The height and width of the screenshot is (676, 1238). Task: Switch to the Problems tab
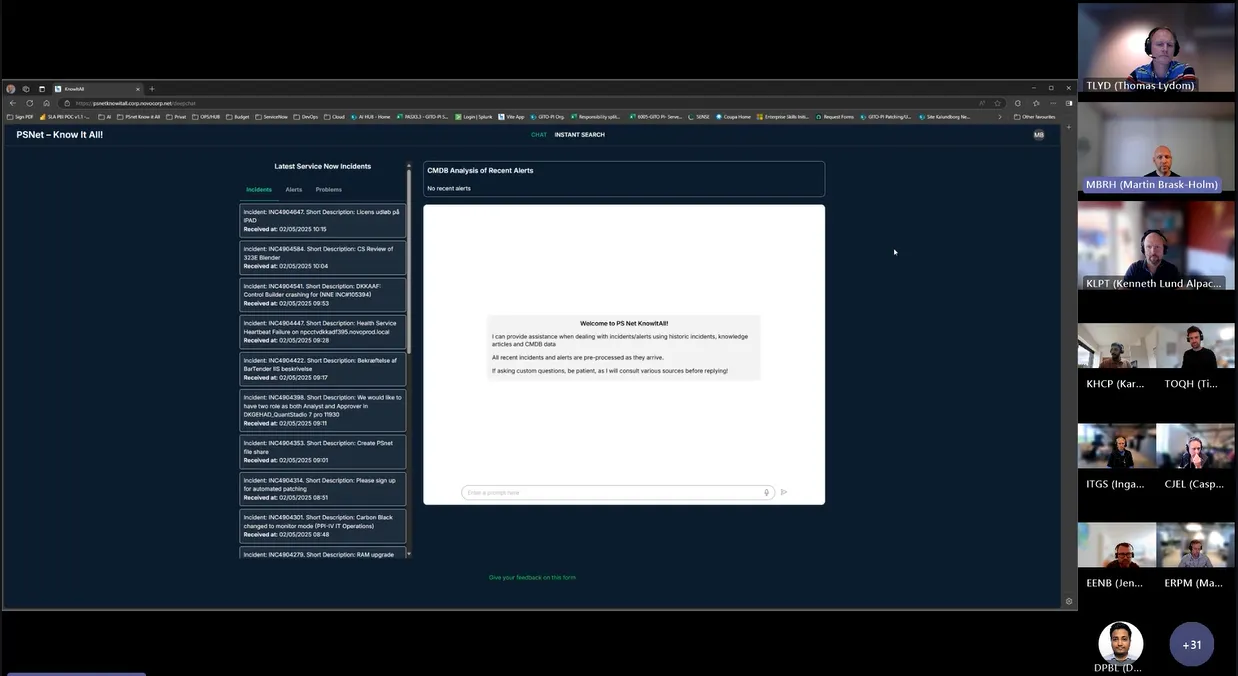pos(328,189)
